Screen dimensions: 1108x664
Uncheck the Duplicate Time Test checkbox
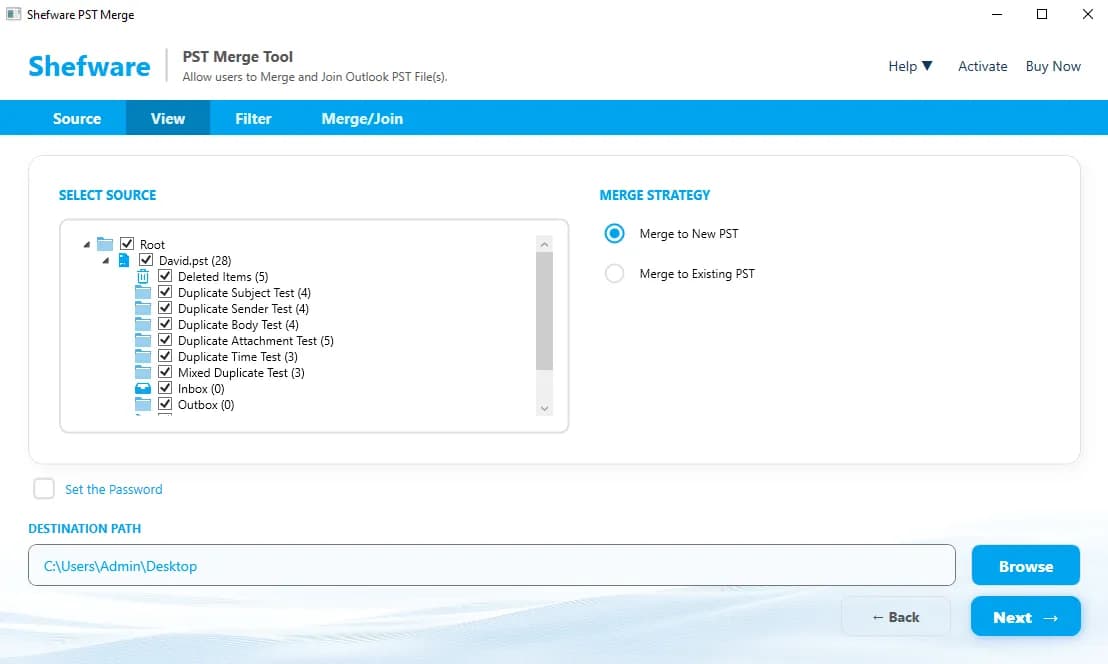point(165,356)
